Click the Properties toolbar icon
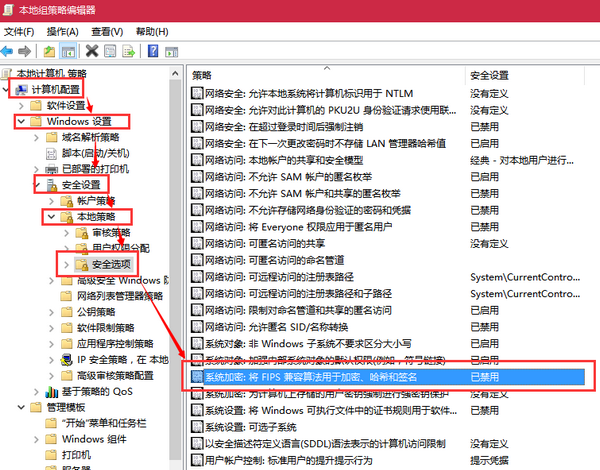This screenshot has height=470, width=600. pos(110,51)
